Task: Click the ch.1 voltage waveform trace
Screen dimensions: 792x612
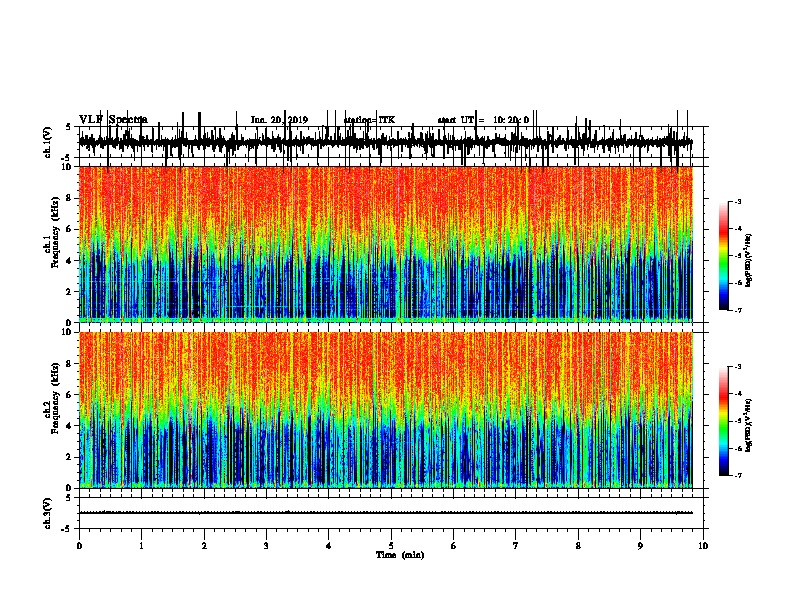Action: [385, 142]
